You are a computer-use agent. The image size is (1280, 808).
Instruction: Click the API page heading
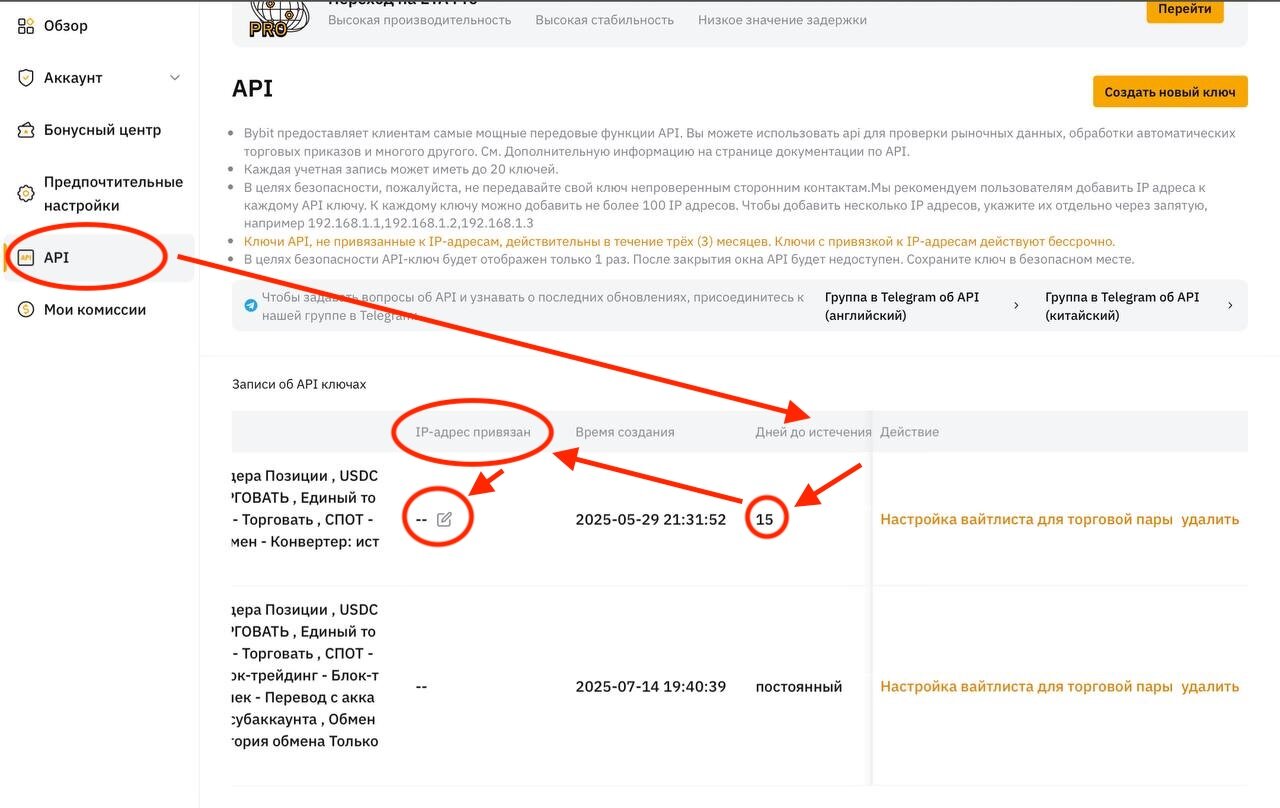click(x=252, y=88)
